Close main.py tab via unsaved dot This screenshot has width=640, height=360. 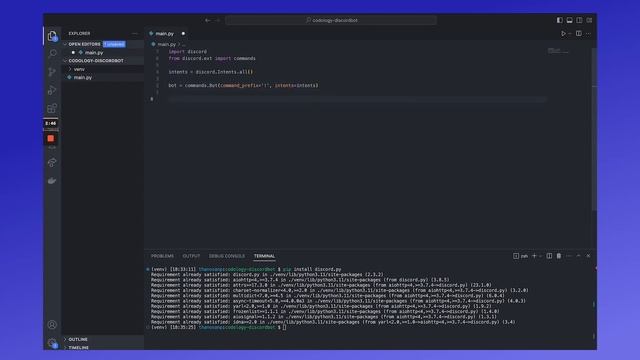(x=183, y=33)
